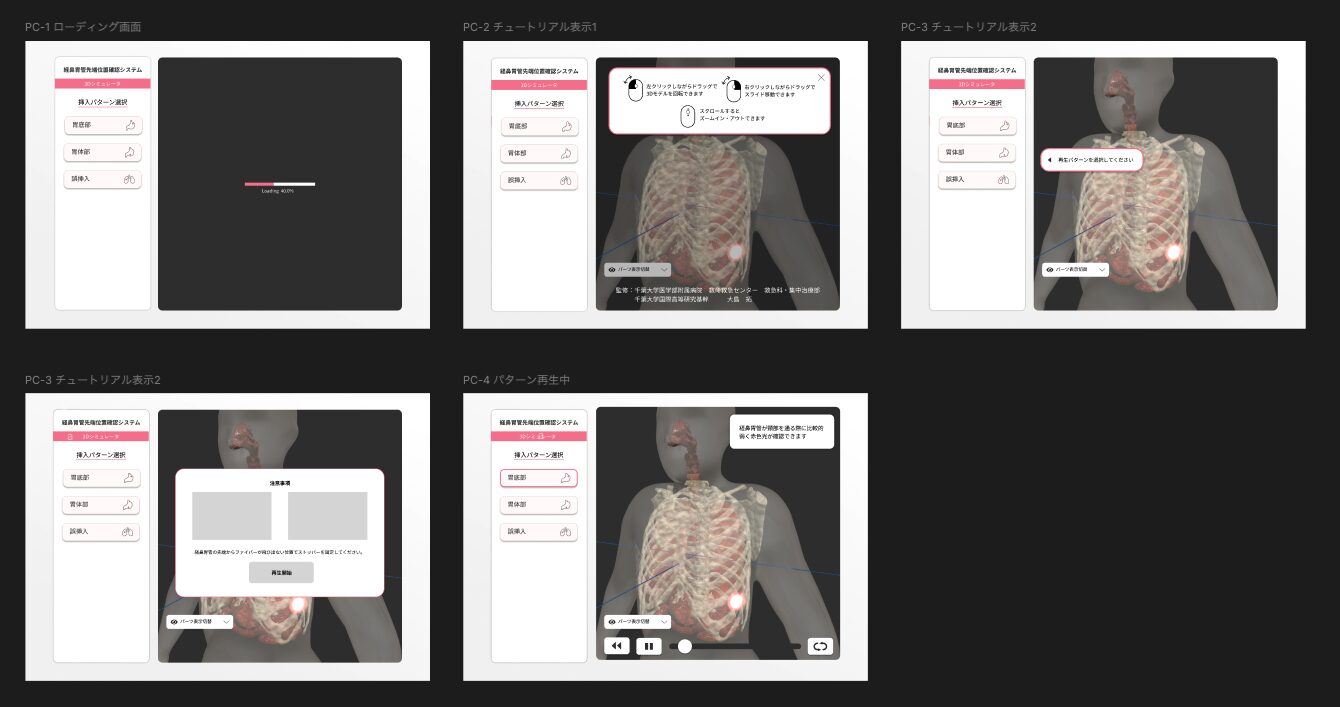Select the PC-4 パターン再生中 frame label
This screenshot has width=1340, height=707.
pos(517,380)
